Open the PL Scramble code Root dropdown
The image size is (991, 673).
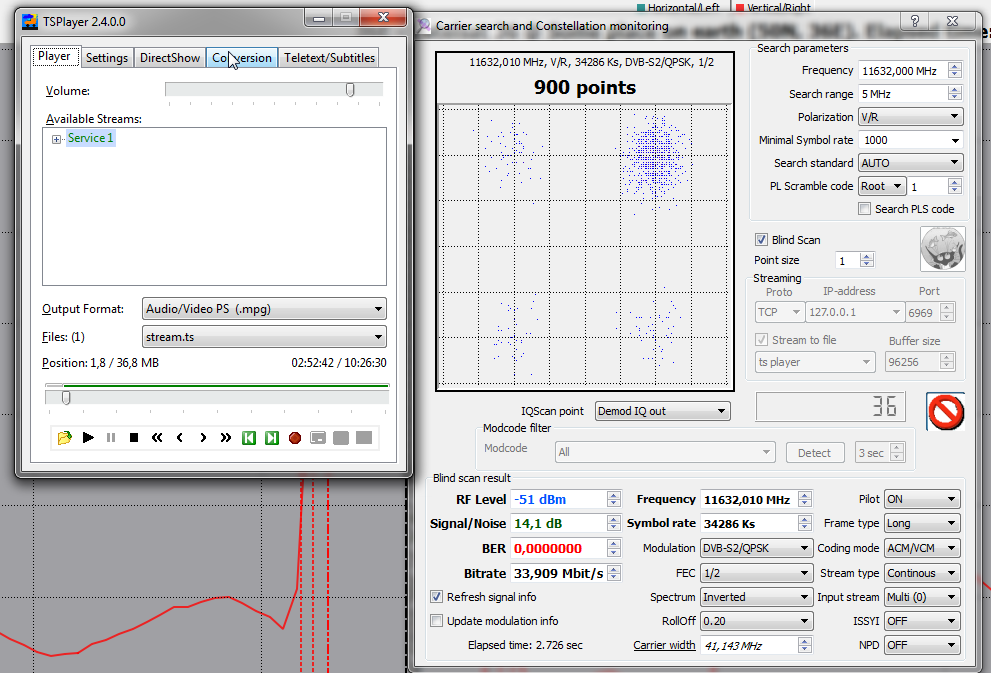coord(882,186)
